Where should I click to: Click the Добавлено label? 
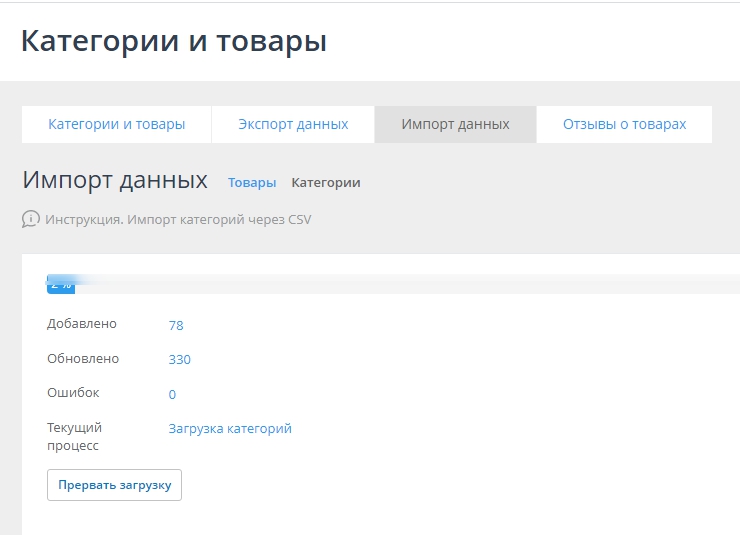(x=82, y=324)
